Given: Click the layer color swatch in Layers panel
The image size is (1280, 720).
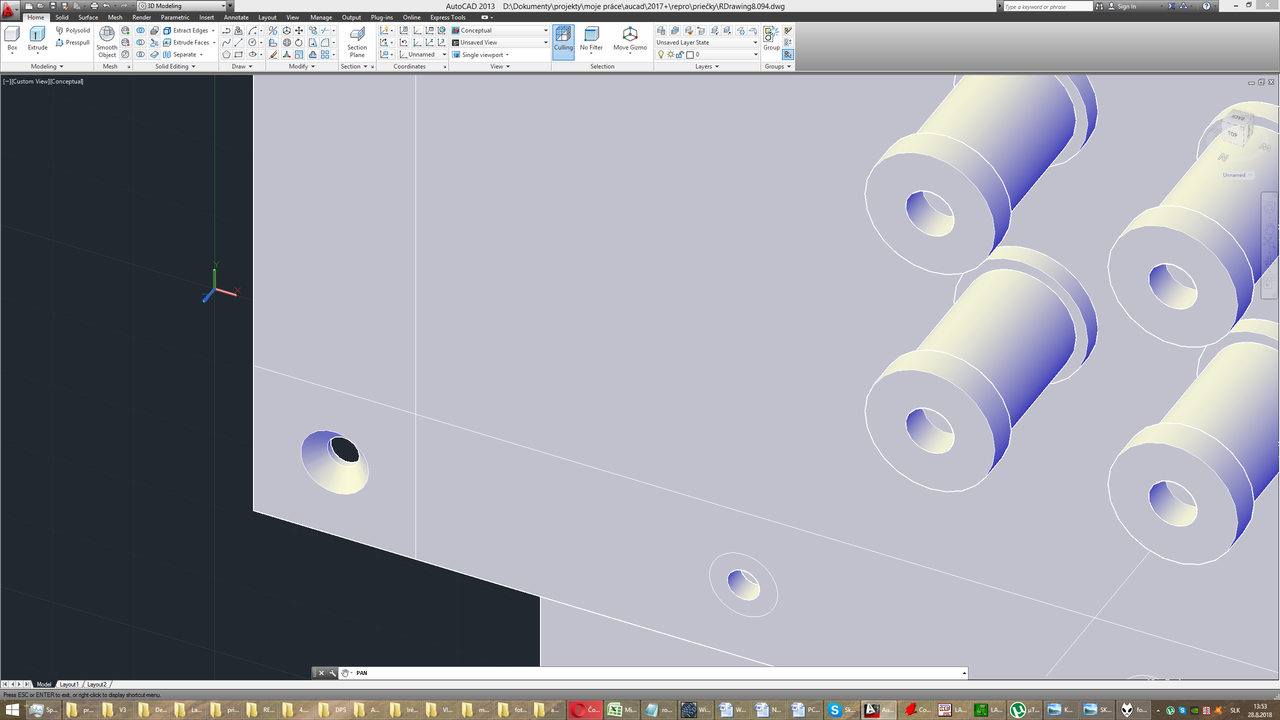Looking at the screenshot, I should click(x=690, y=55).
